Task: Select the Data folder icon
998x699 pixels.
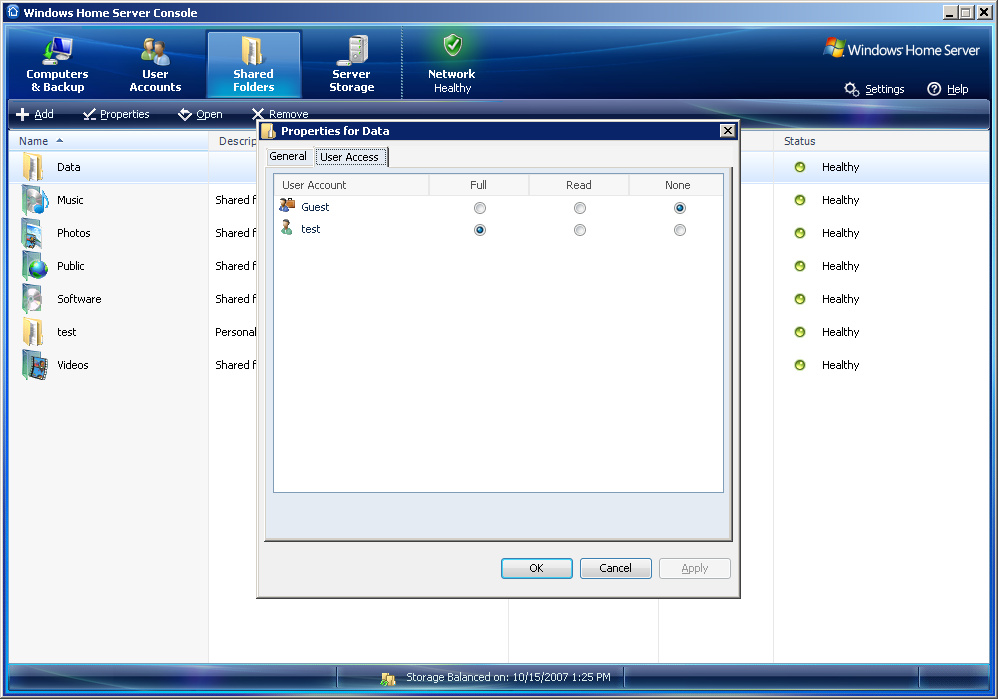Action: click(33, 167)
